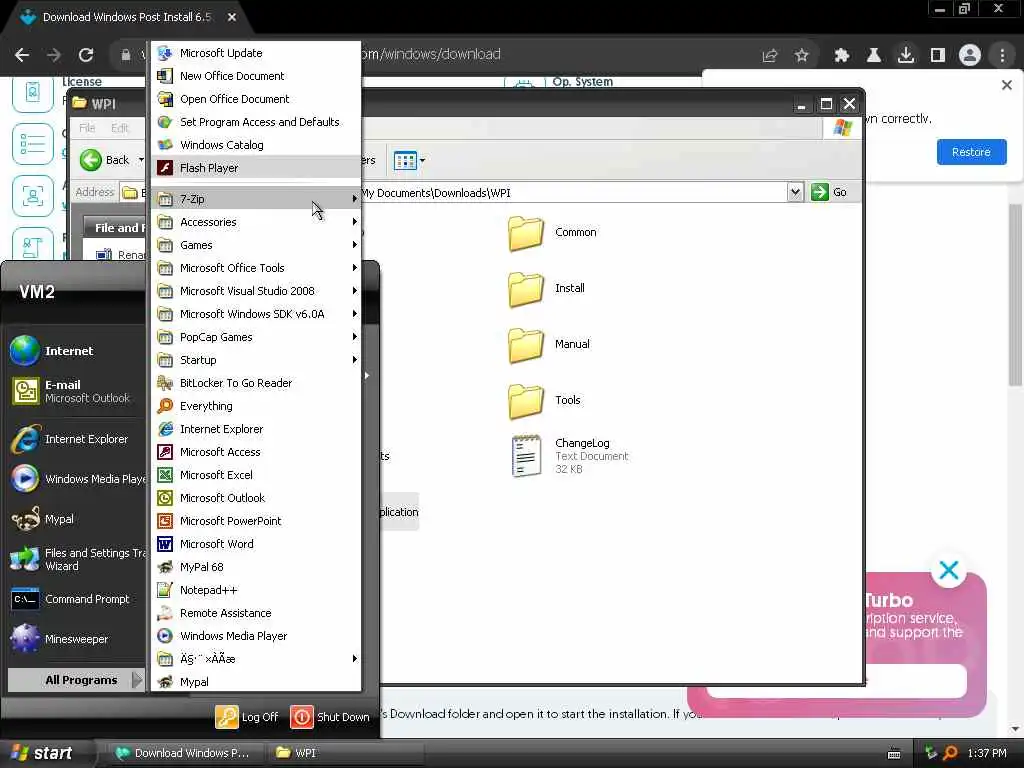Open Mypal at bottom of programs list
Image resolution: width=1024 pixels, height=768 pixels.
tap(255, 681)
